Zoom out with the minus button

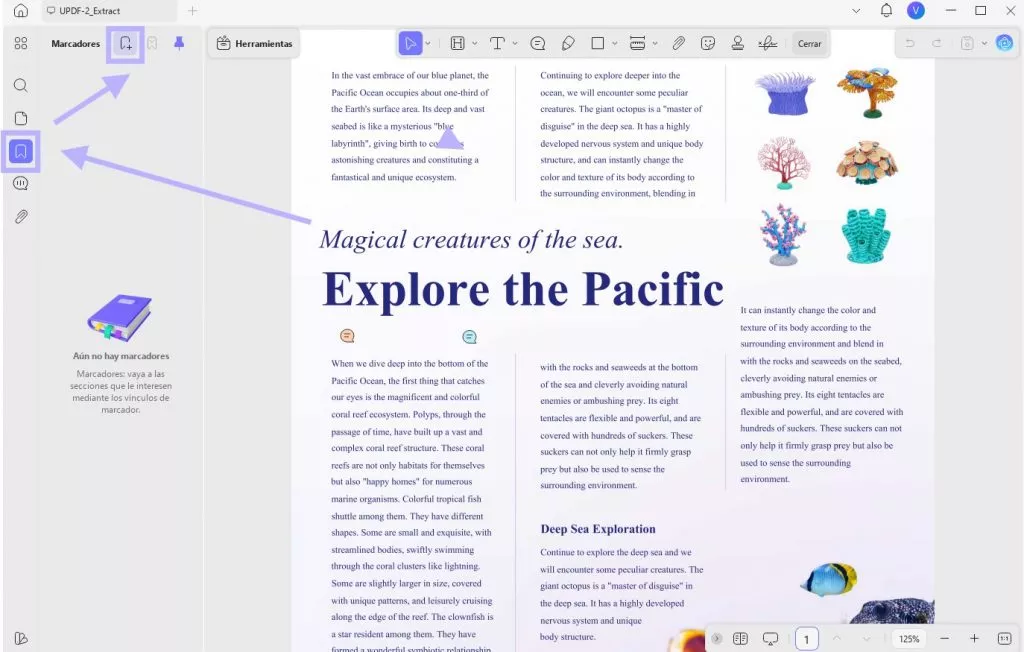coord(944,638)
